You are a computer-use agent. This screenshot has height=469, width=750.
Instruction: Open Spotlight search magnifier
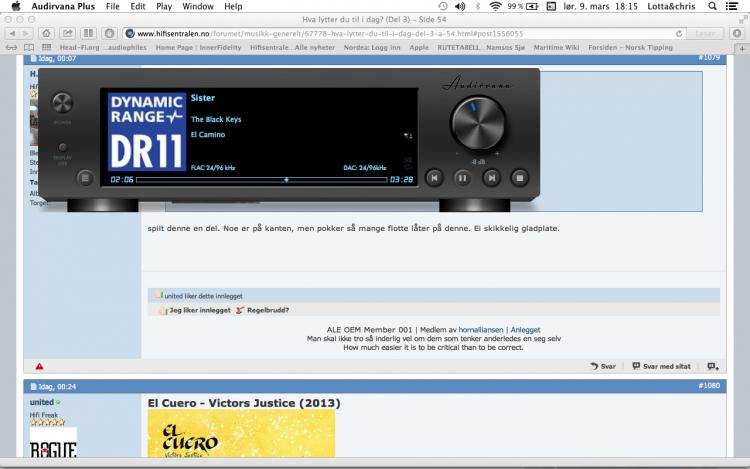pyautogui.click(x=712, y=6)
